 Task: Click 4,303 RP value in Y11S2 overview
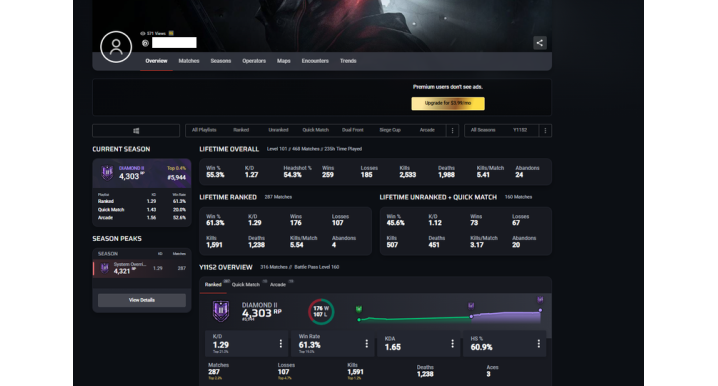point(261,313)
